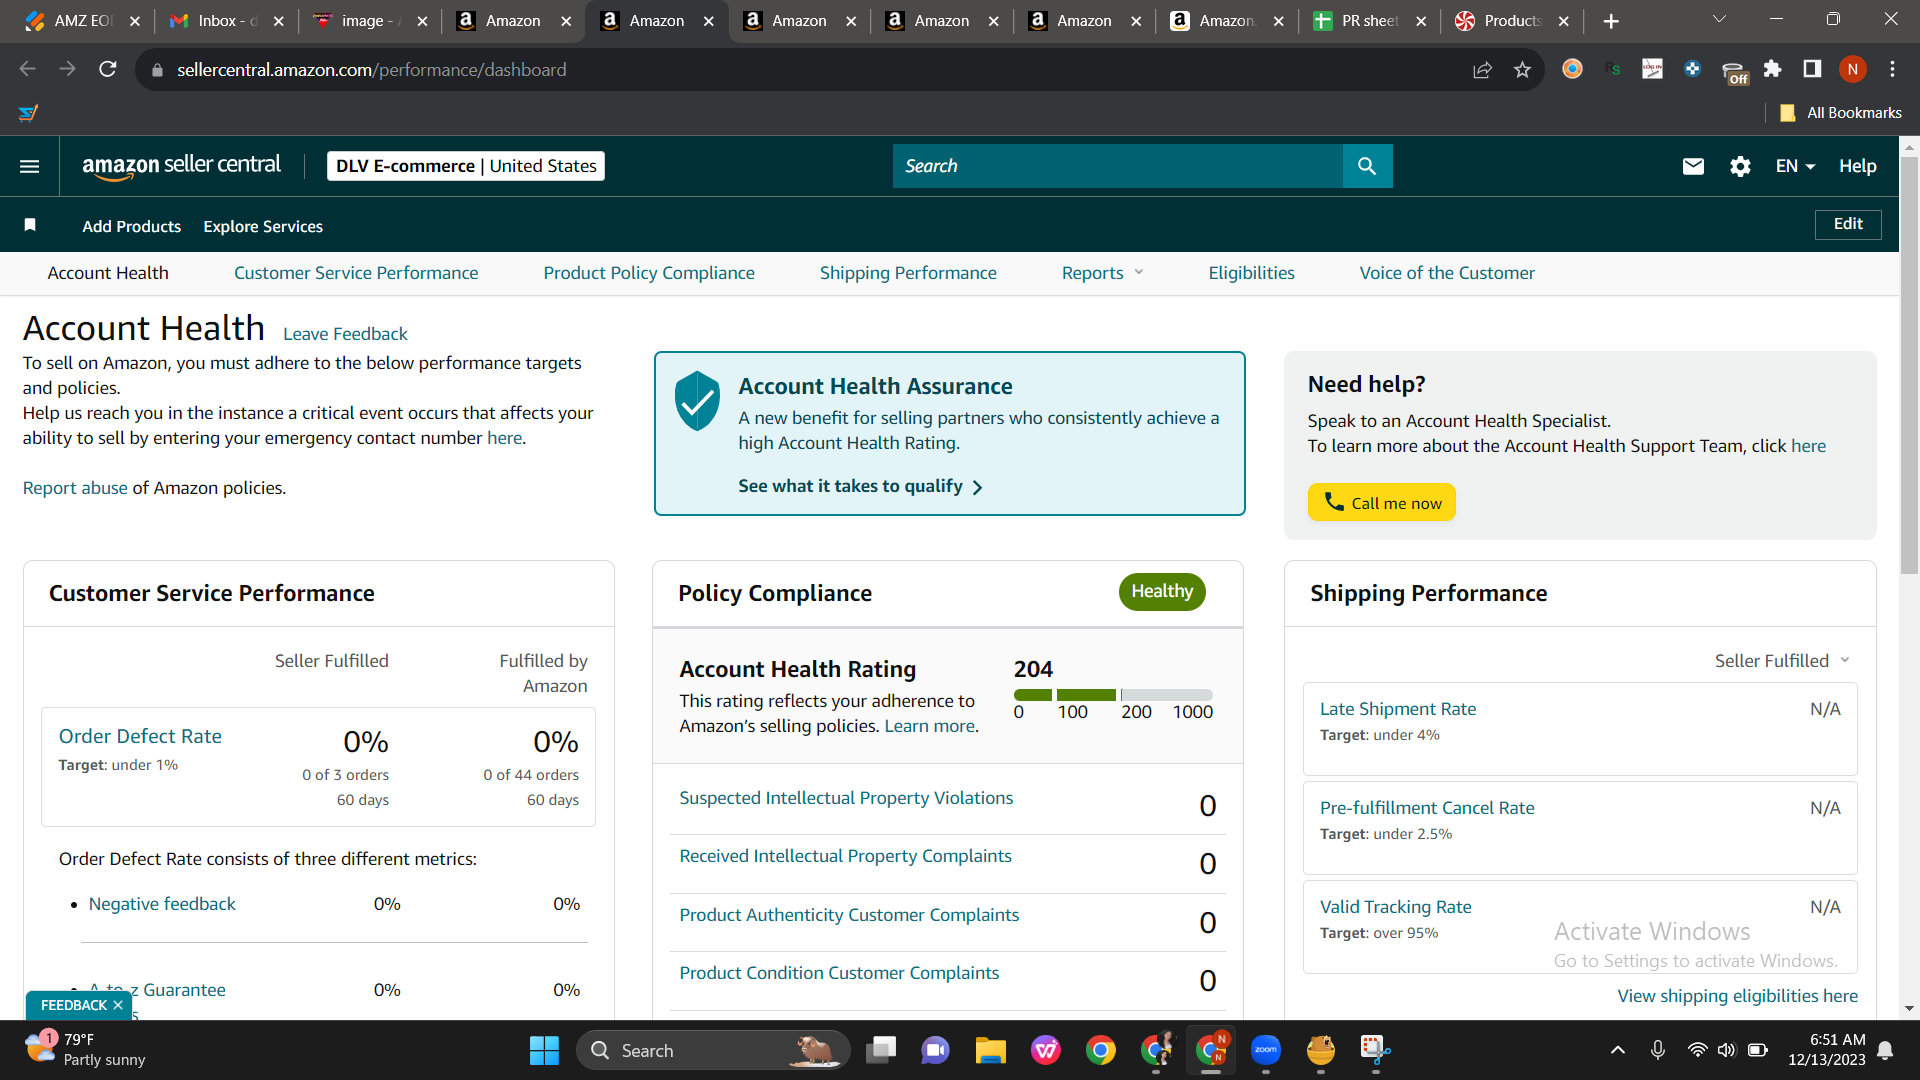Viewport: 1920px width, 1080px height.
Task: Open the Chrome three-dot menu
Action: click(x=1892, y=69)
